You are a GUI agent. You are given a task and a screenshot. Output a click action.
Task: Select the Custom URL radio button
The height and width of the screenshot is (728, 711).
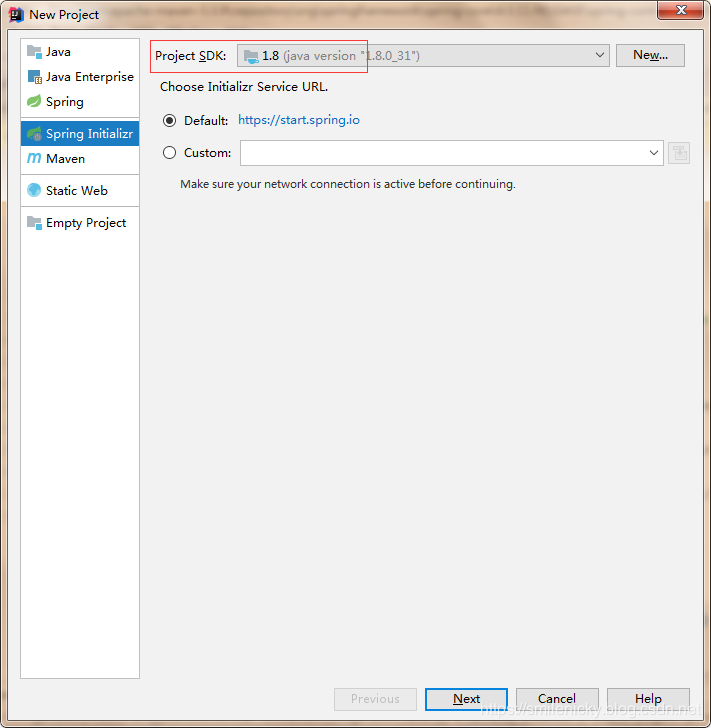point(170,152)
